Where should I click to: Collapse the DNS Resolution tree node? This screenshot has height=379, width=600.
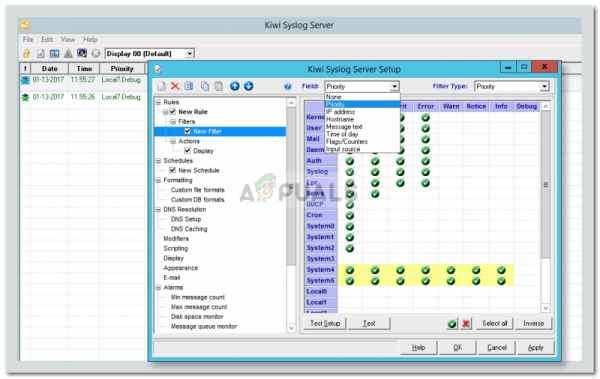coord(158,209)
